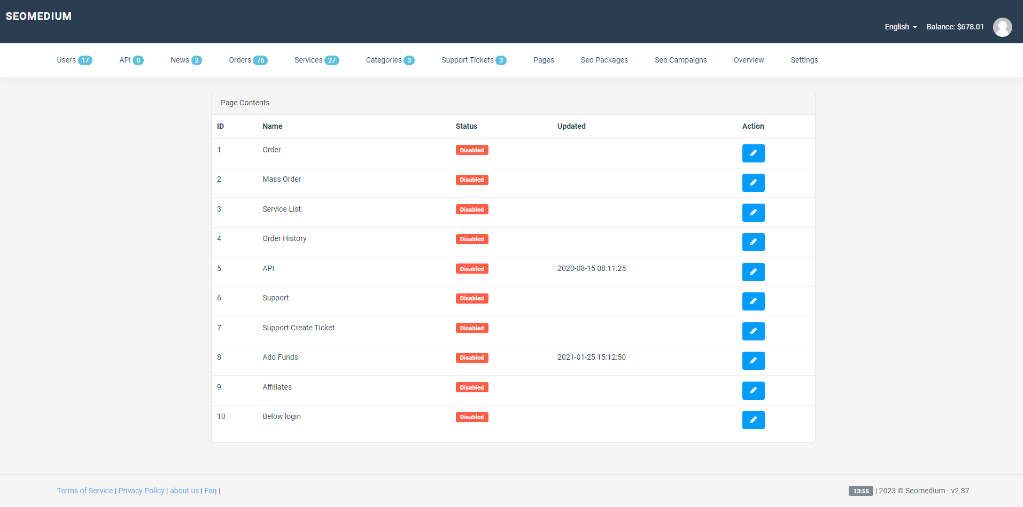Click the Disabled badge for API row
The image size is (1023, 507).
[x=472, y=269]
